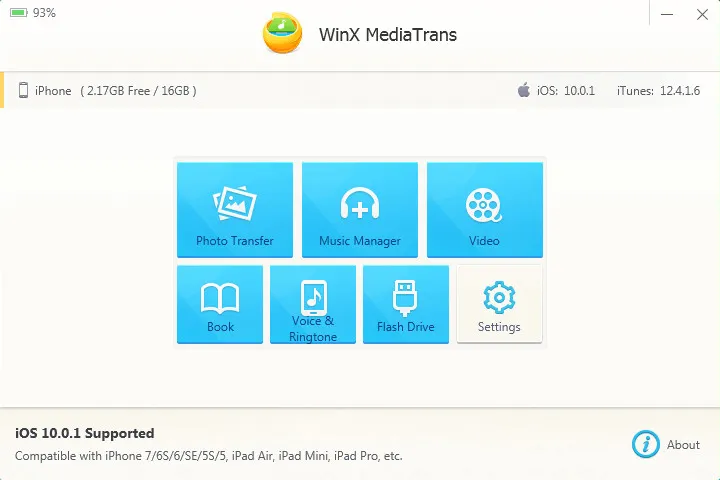The height and width of the screenshot is (480, 721).
Task: Click the About info icon
Action: [646, 444]
